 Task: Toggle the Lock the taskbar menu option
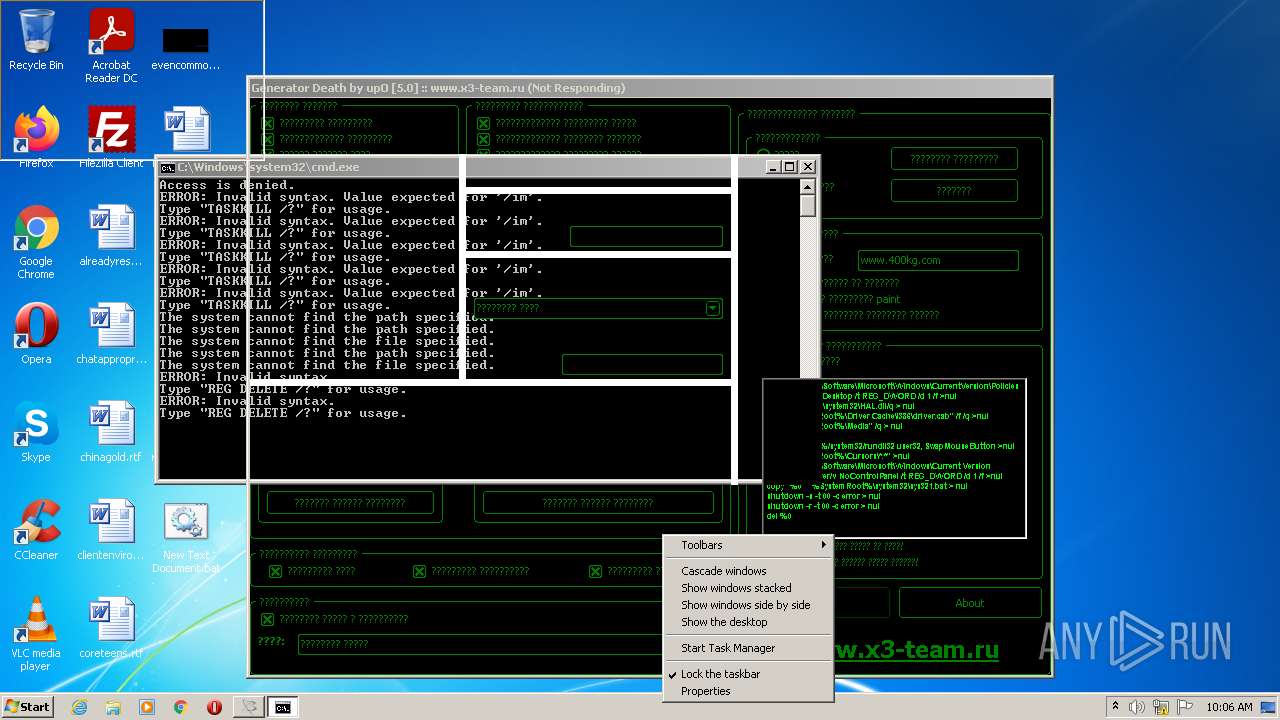(x=720, y=674)
